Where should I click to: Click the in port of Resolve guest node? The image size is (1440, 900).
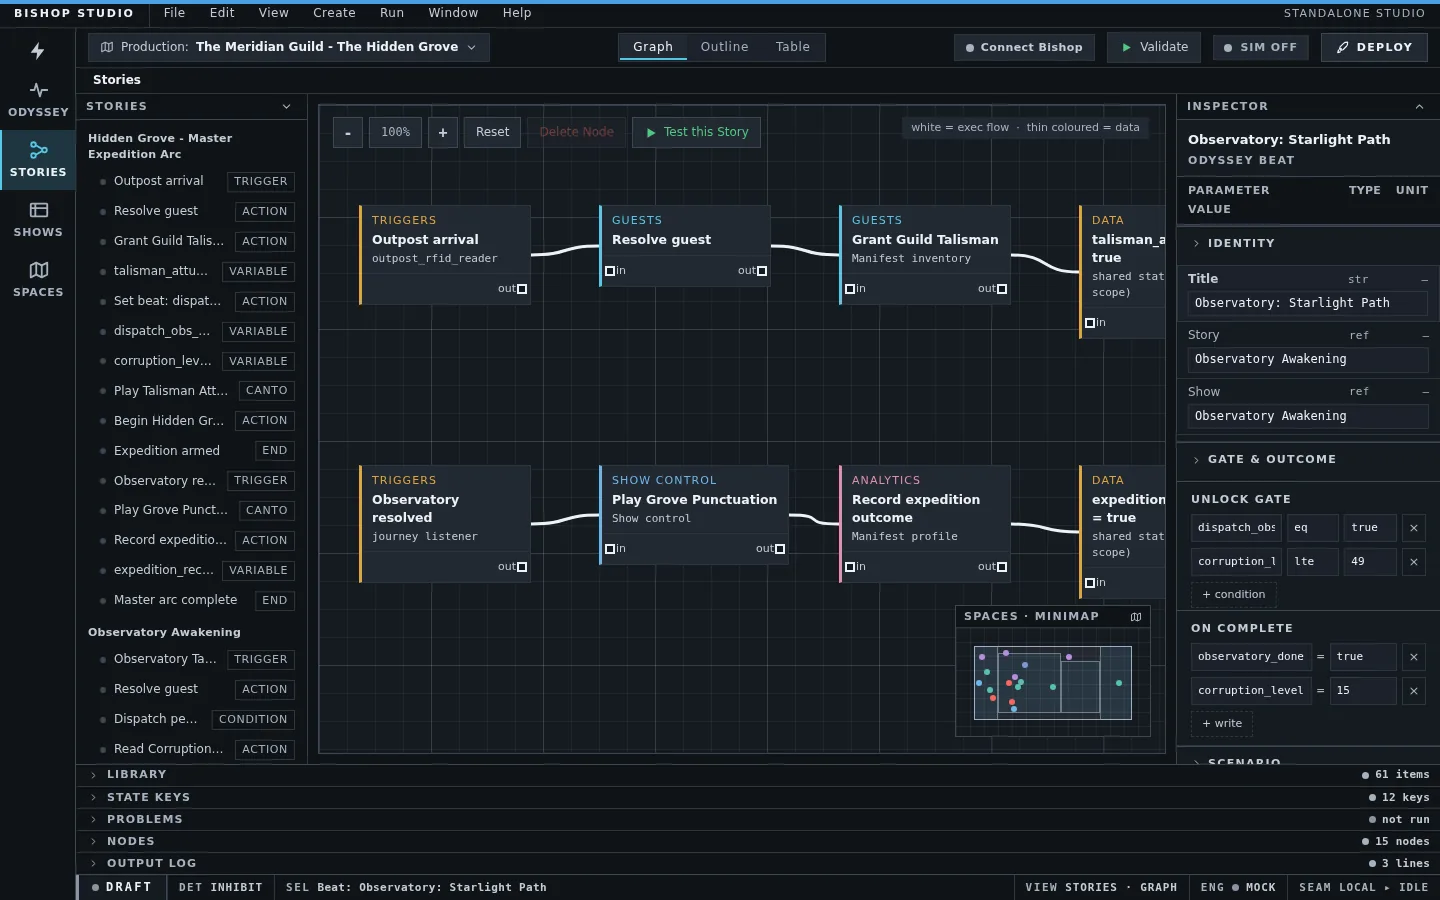[610, 271]
